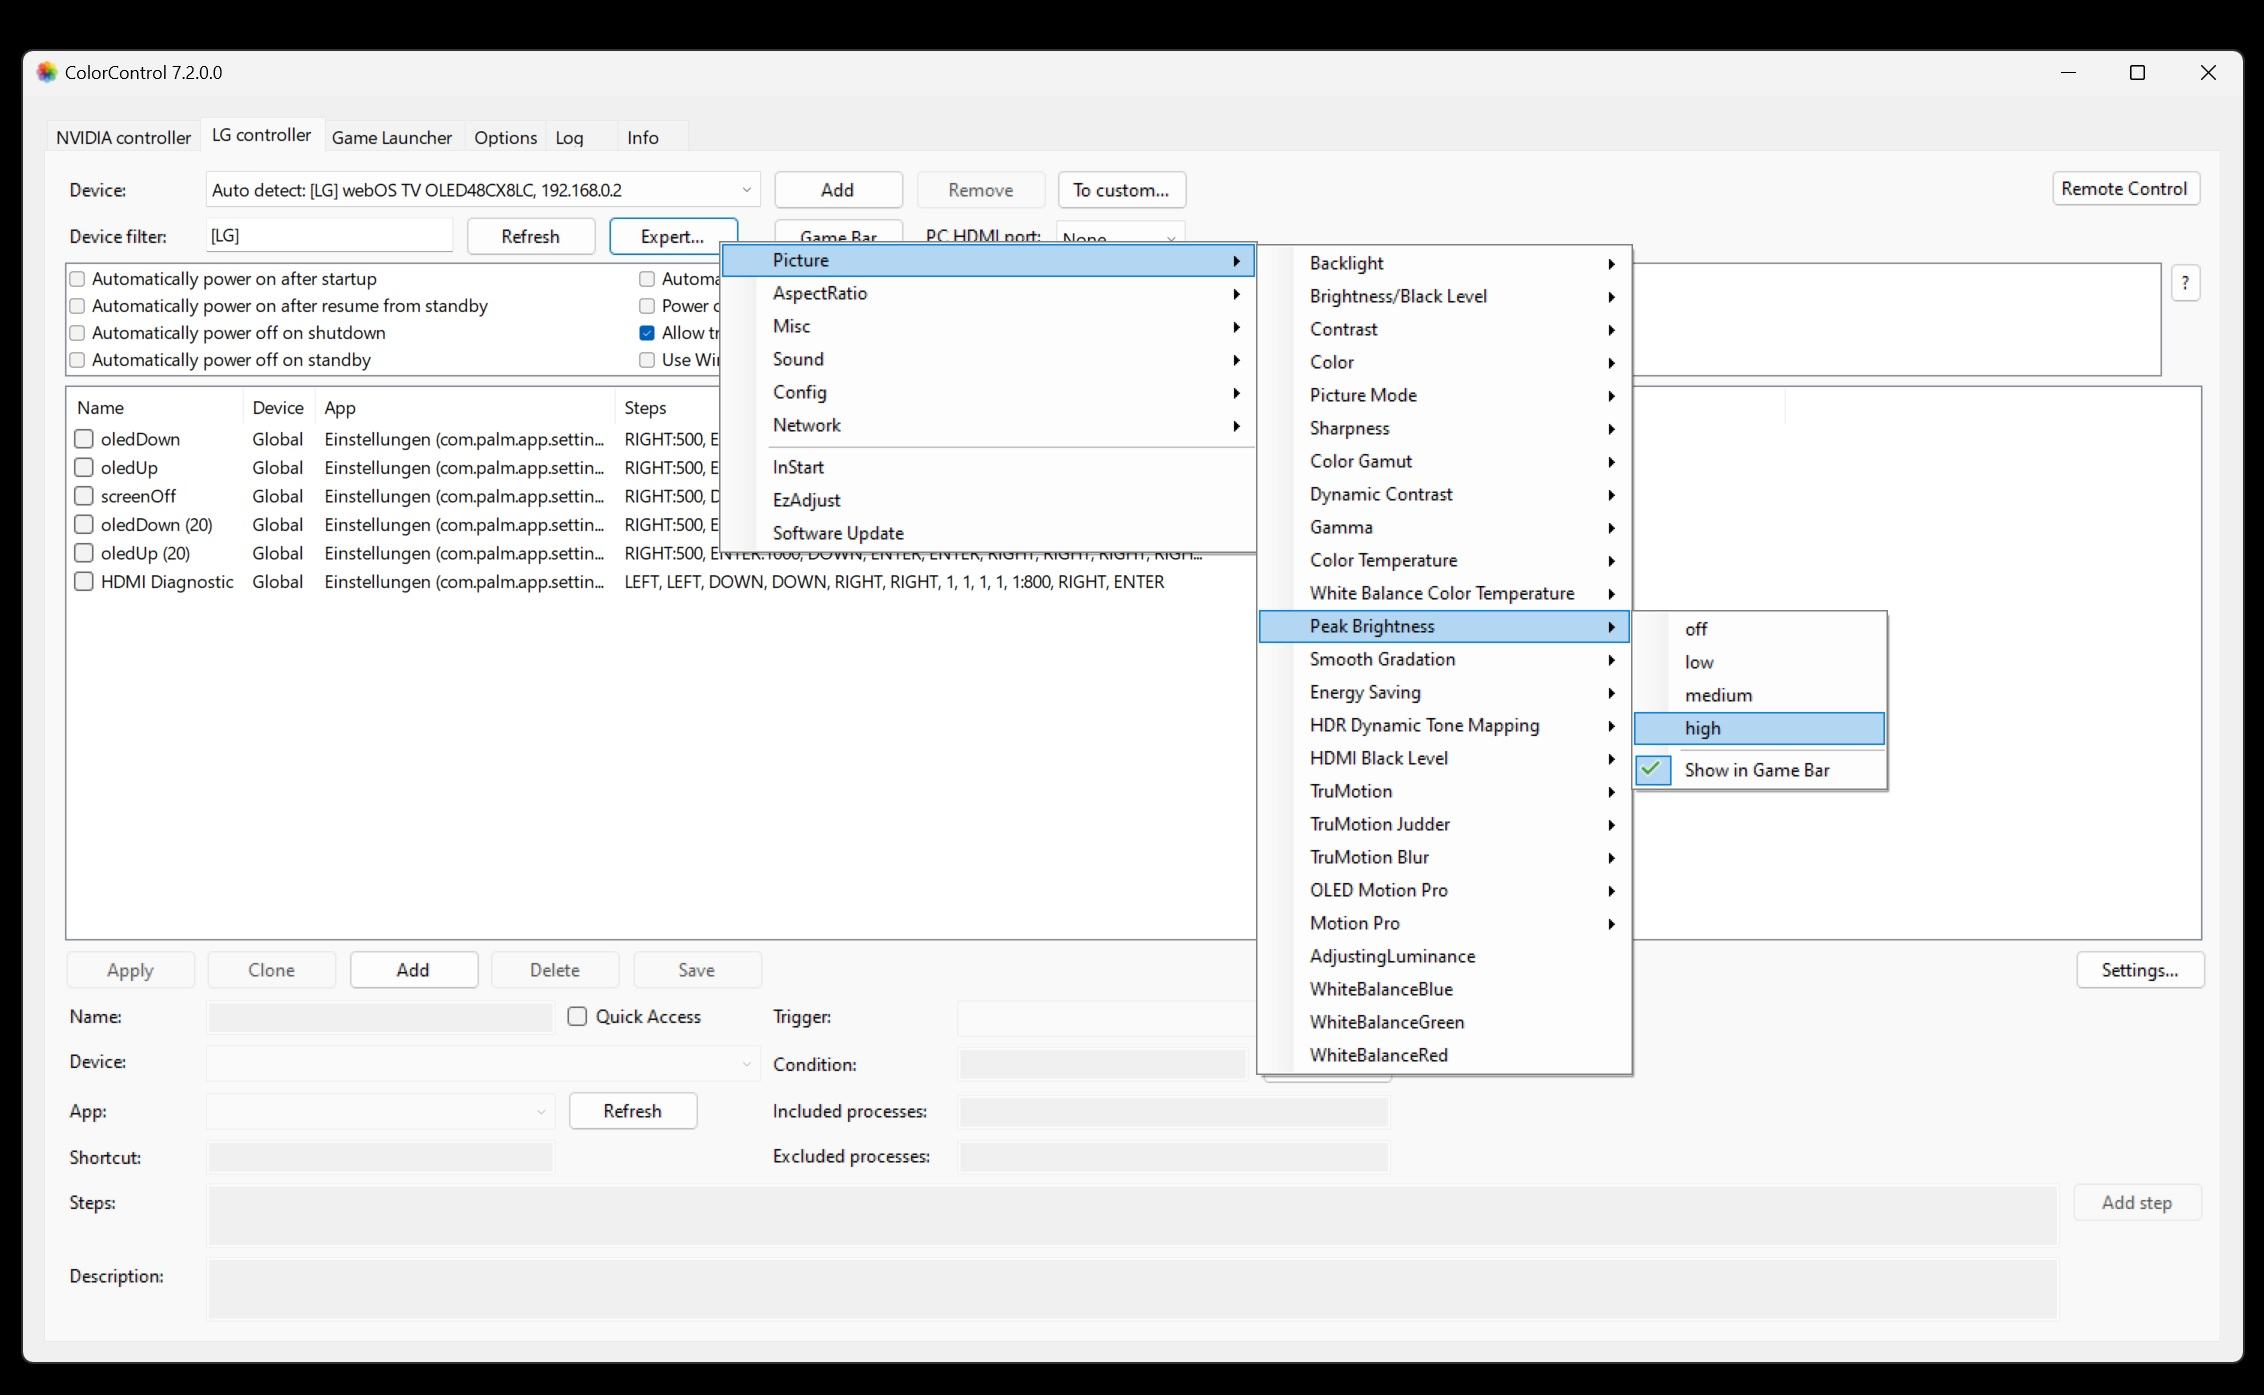Enable Automatically power off on standby
This screenshot has width=2264, height=1395.
click(77, 360)
